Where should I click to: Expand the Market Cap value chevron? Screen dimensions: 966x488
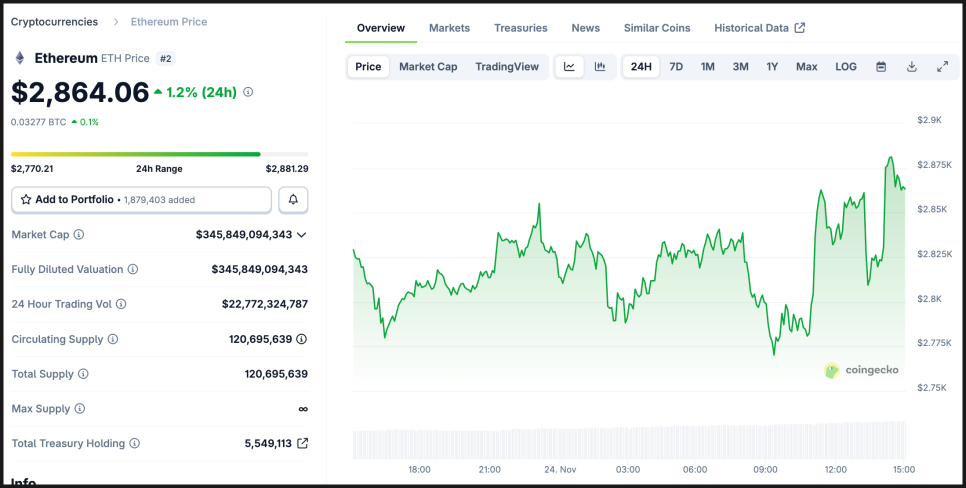tap(302, 235)
